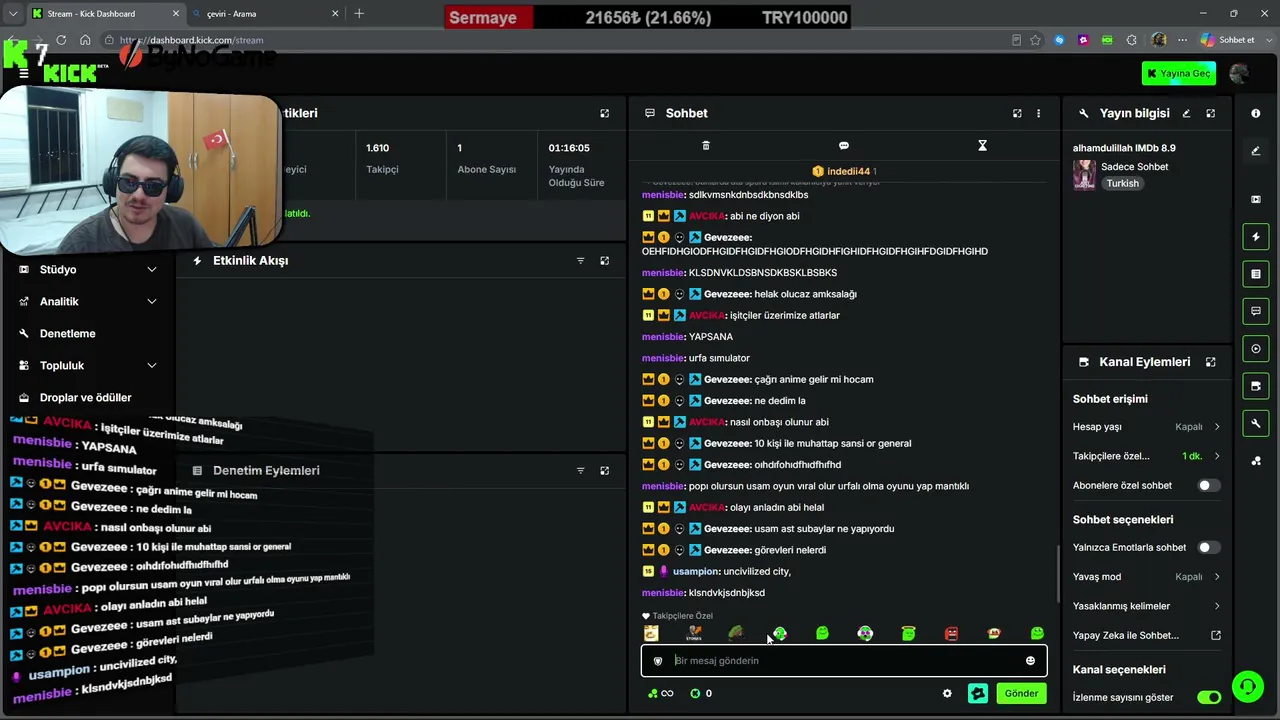Click the video preview icon in right rail
The image size is (1280, 720).
point(1256,199)
